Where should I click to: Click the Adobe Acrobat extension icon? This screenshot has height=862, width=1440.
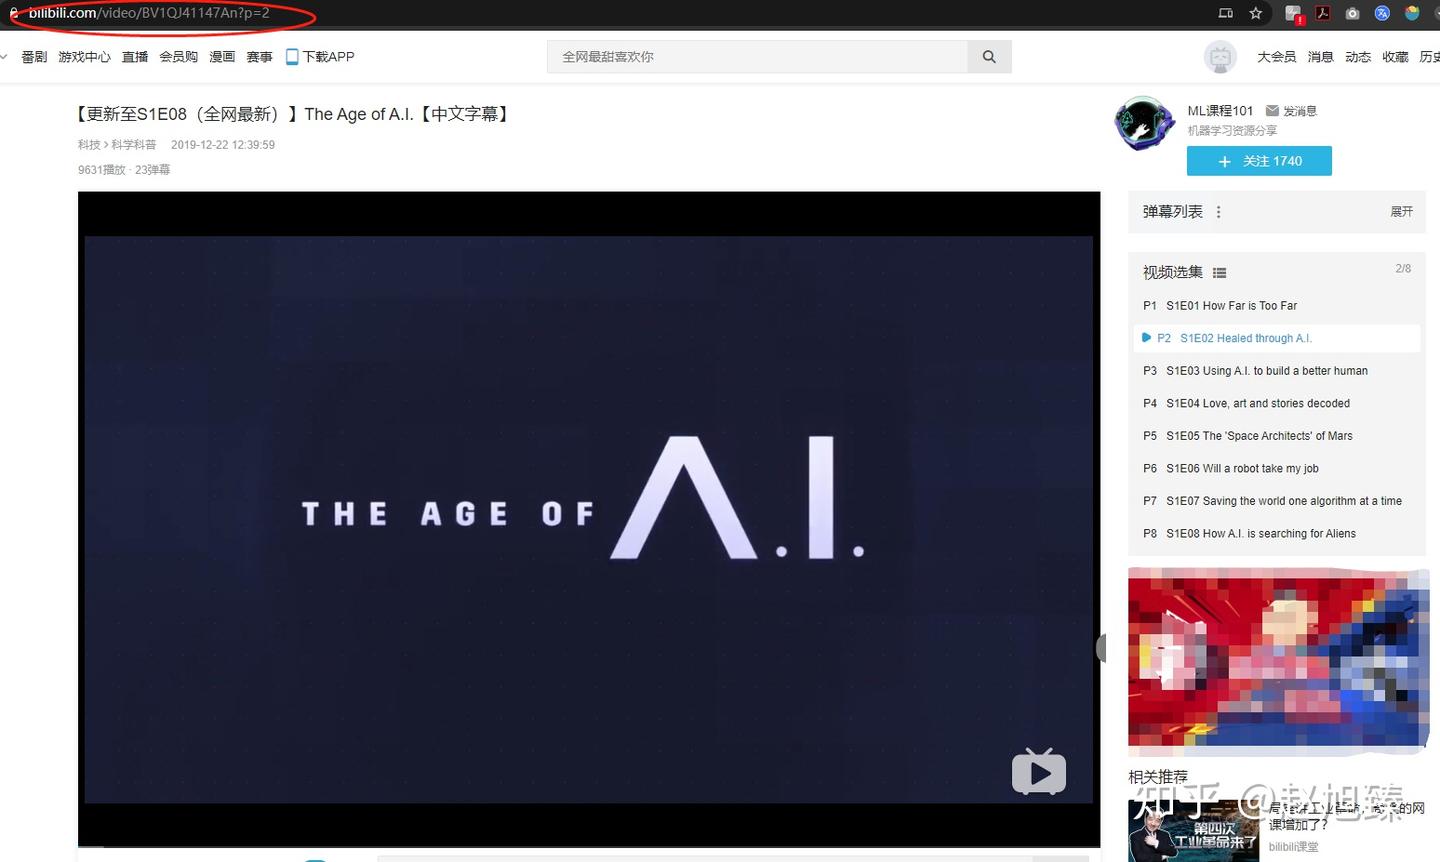[x=1322, y=13]
